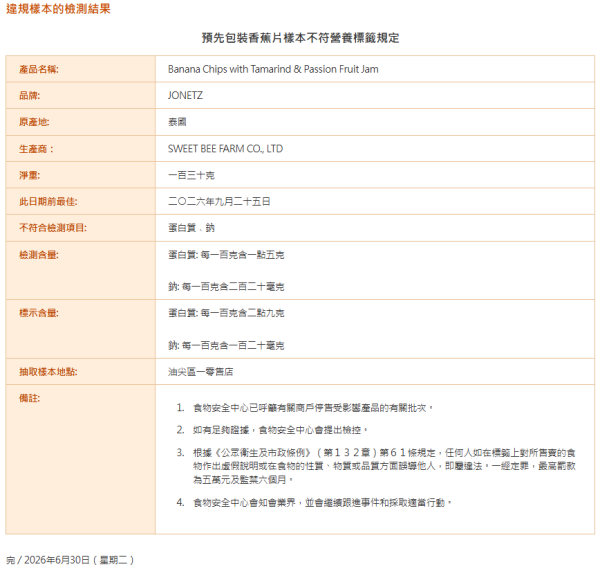Select sampling location 油尖區一零售店

tap(201, 372)
